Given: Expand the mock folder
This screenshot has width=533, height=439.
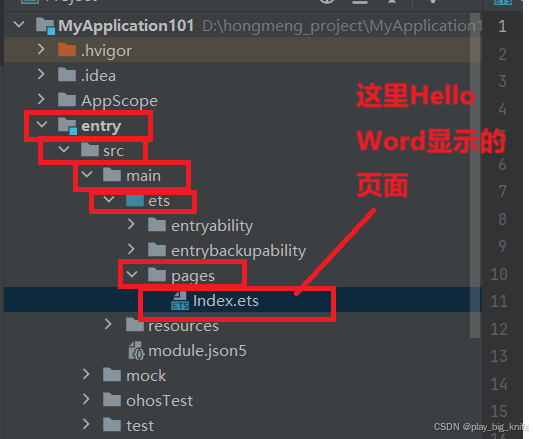Looking at the screenshot, I should click(86, 374).
